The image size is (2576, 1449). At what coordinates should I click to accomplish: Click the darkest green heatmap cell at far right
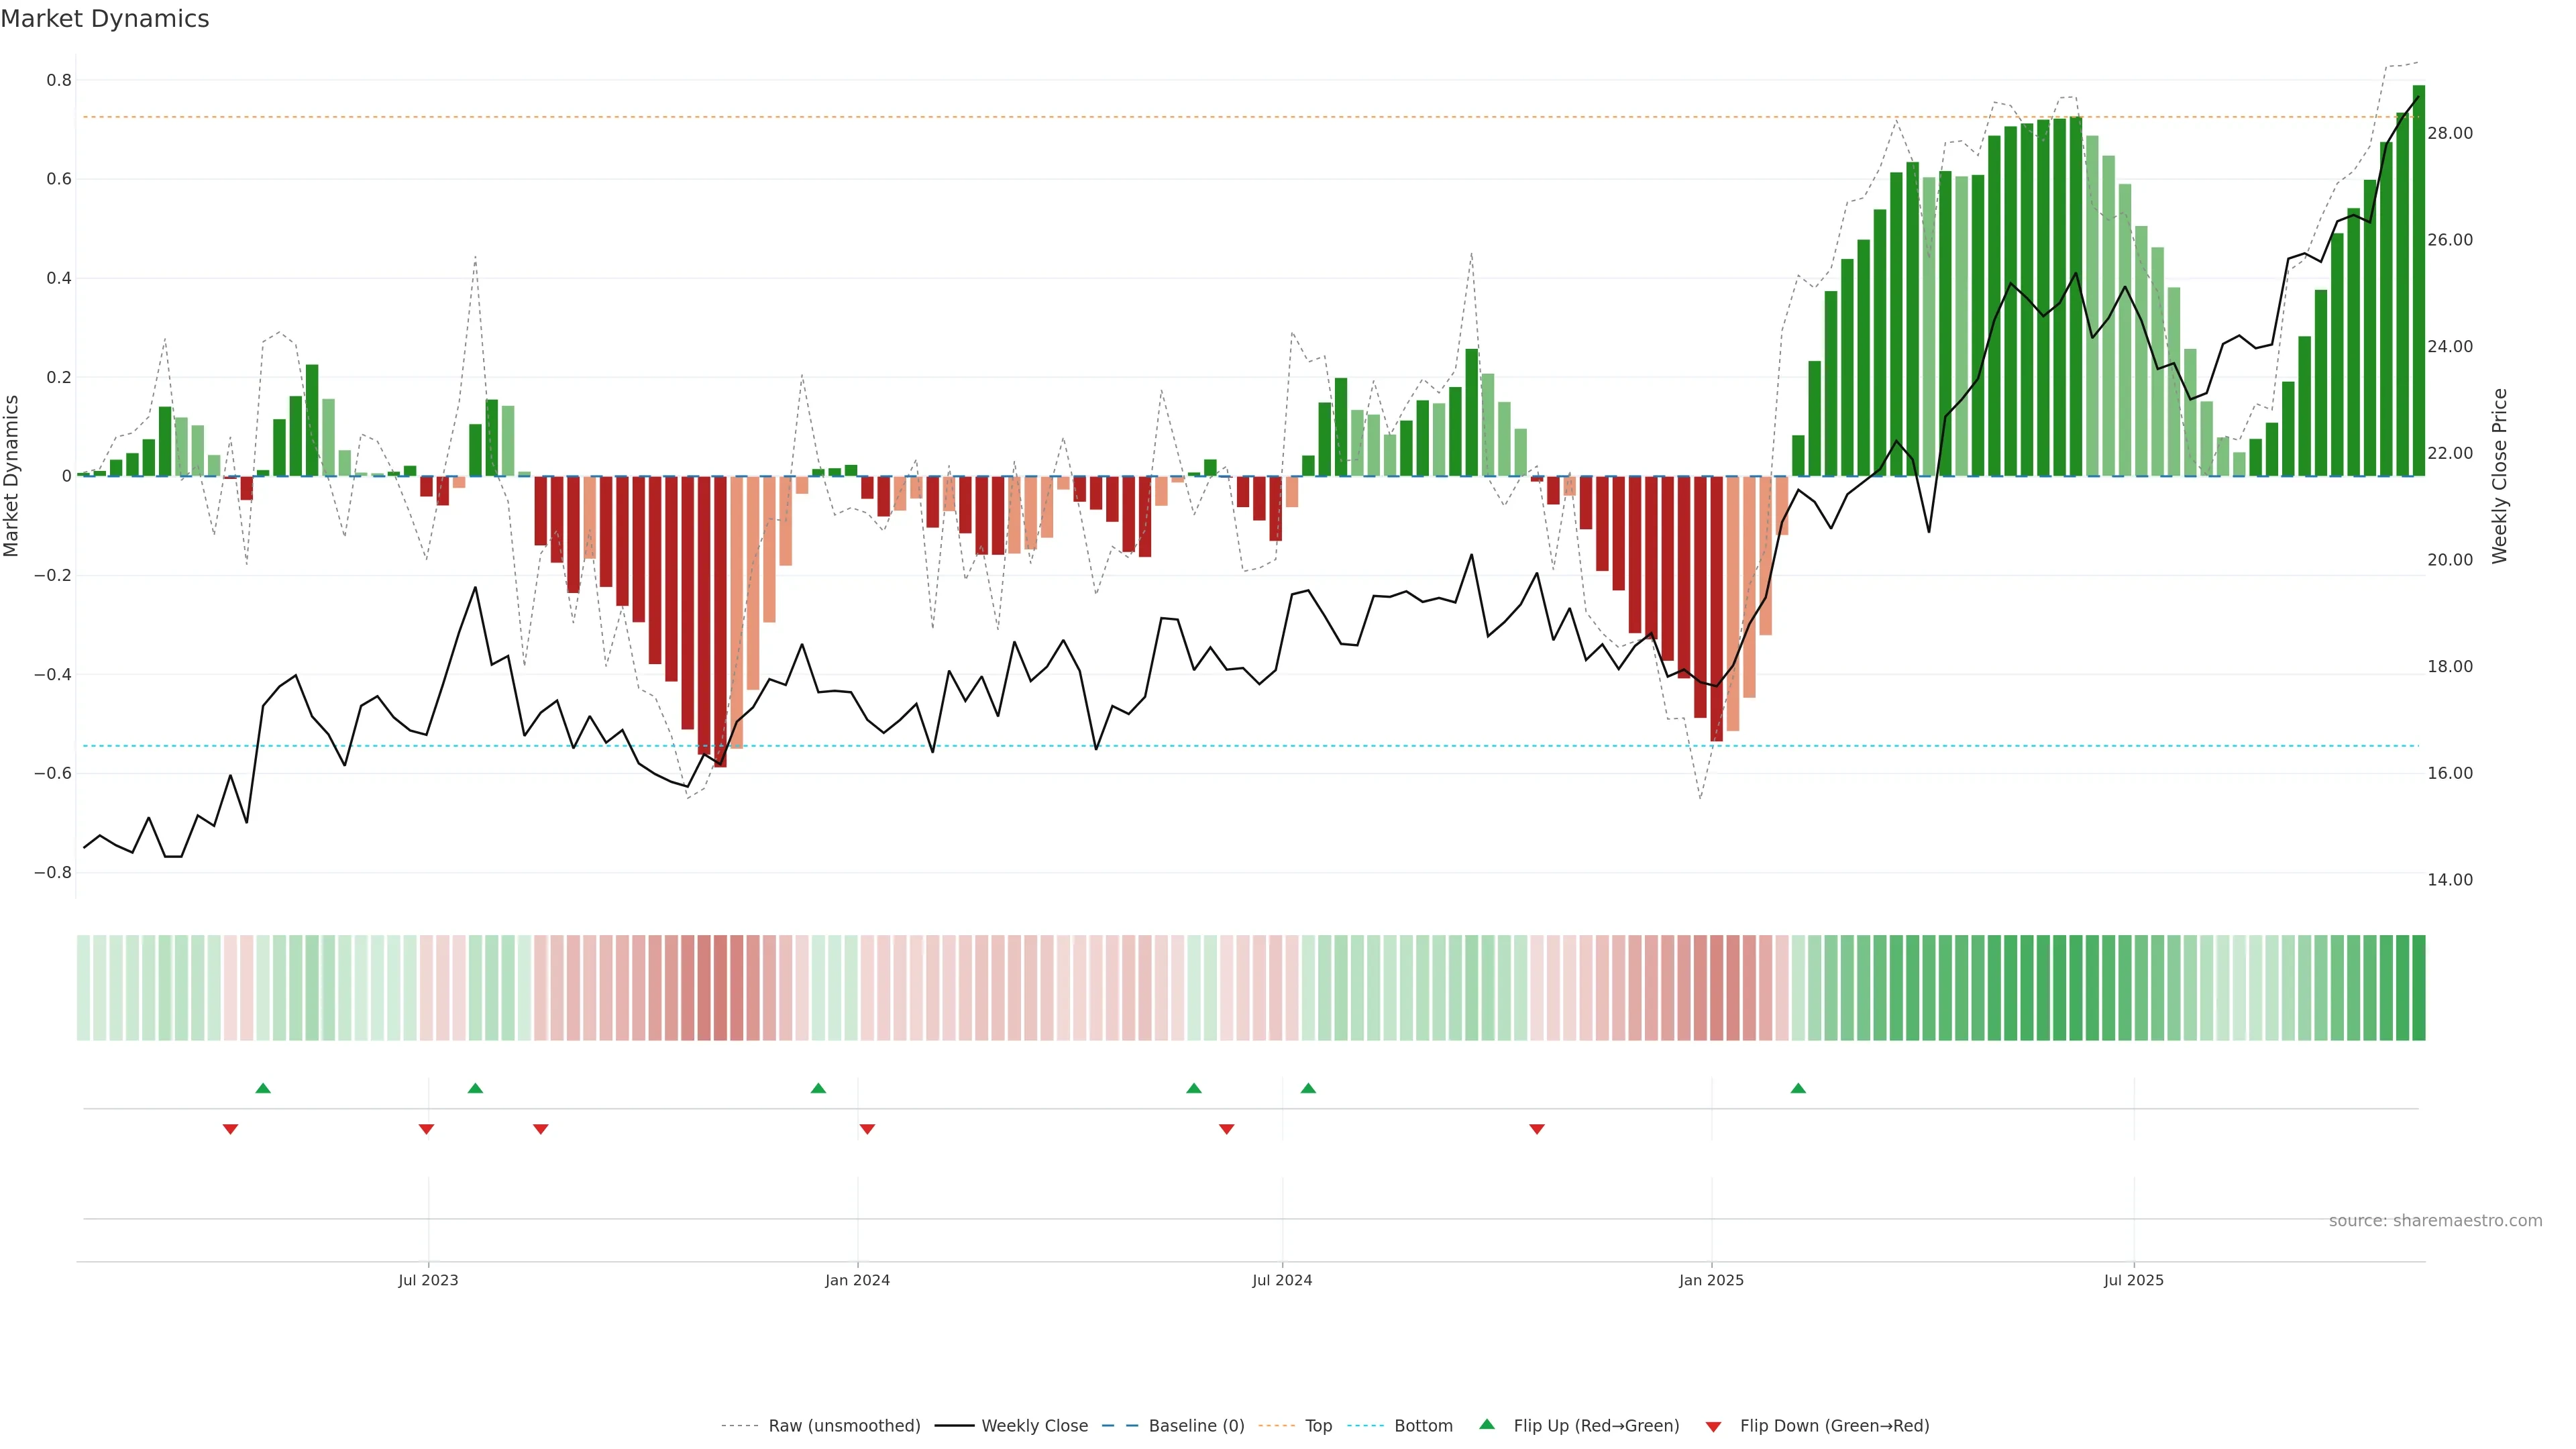click(x=2418, y=987)
